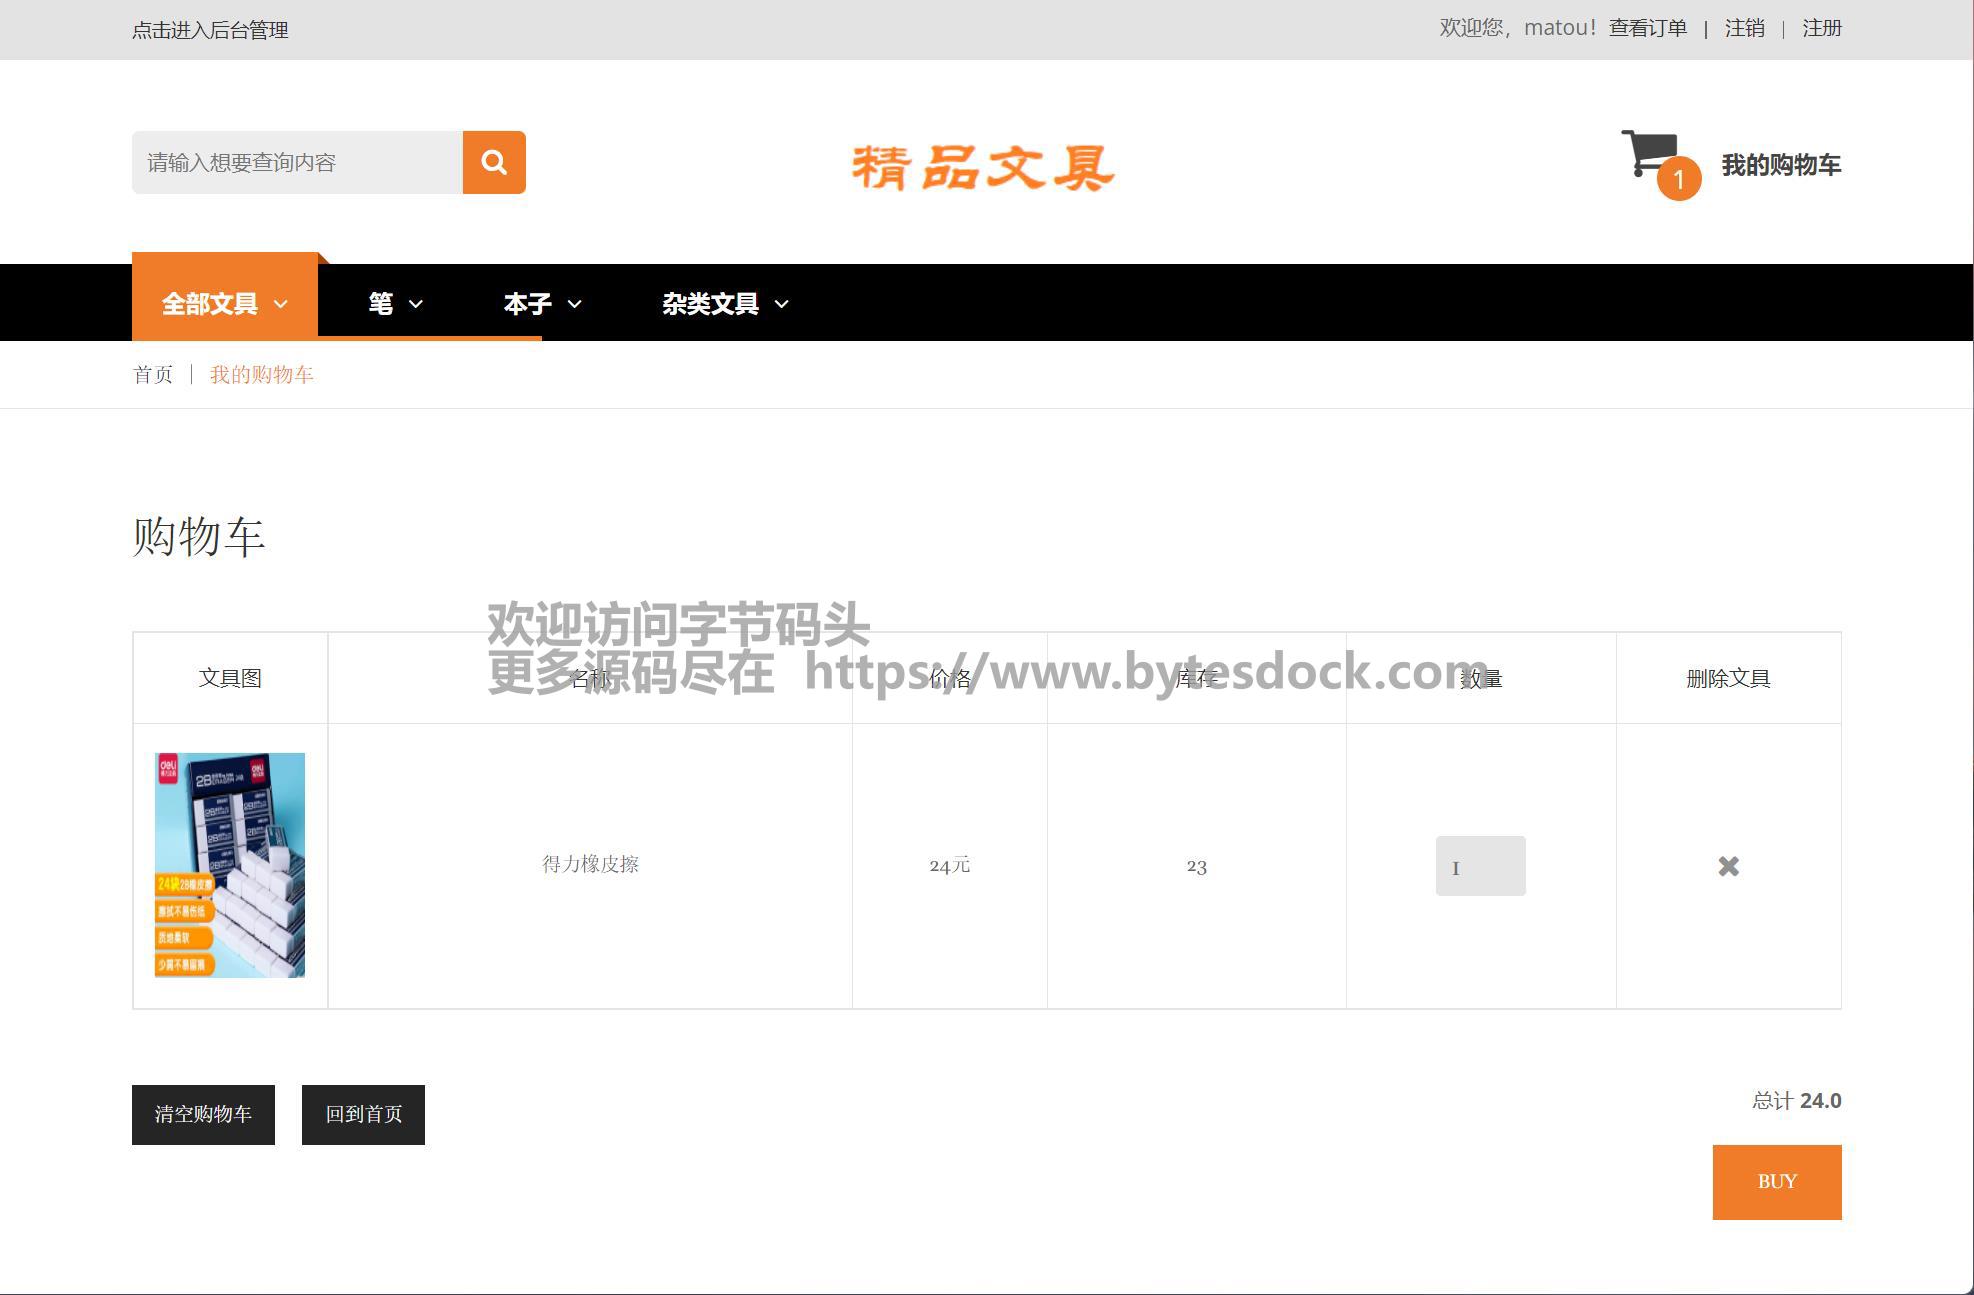Open 查看订单 link
This screenshot has width=1974, height=1295.
[x=1647, y=28]
